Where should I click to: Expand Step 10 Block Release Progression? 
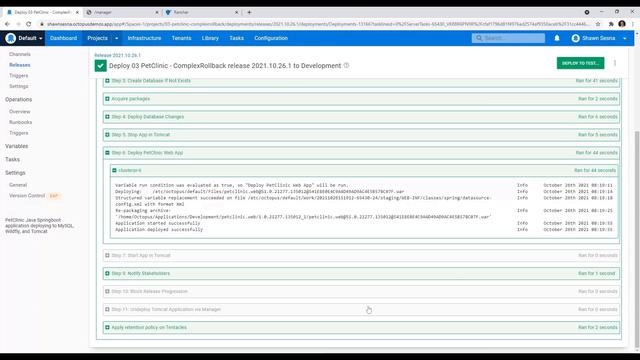pos(107,291)
